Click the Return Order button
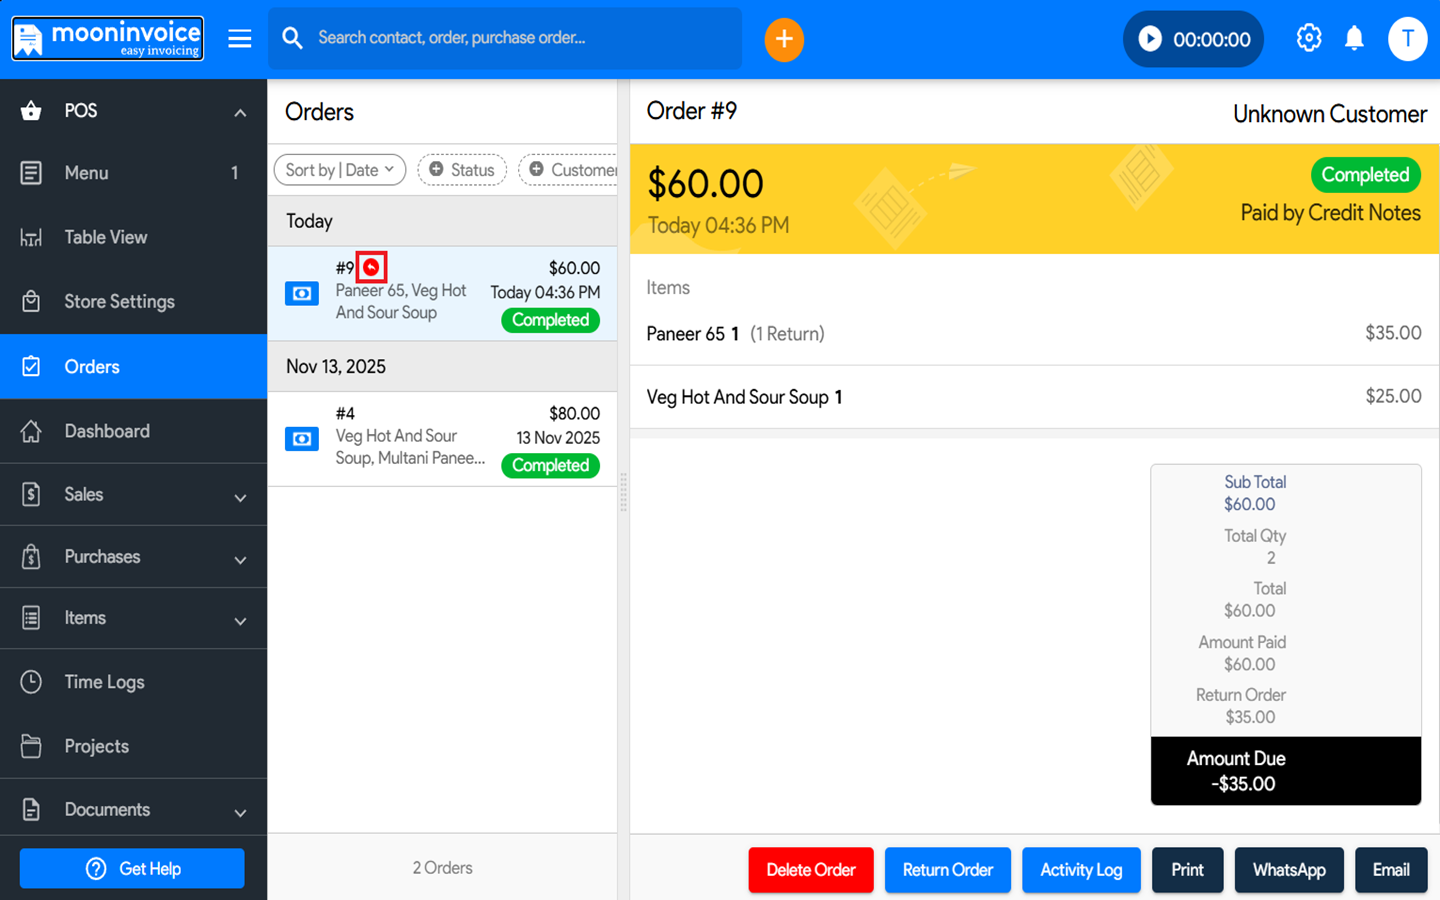Screen dimensions: 1440x900 pyautogui.click(x=947, y=870)
